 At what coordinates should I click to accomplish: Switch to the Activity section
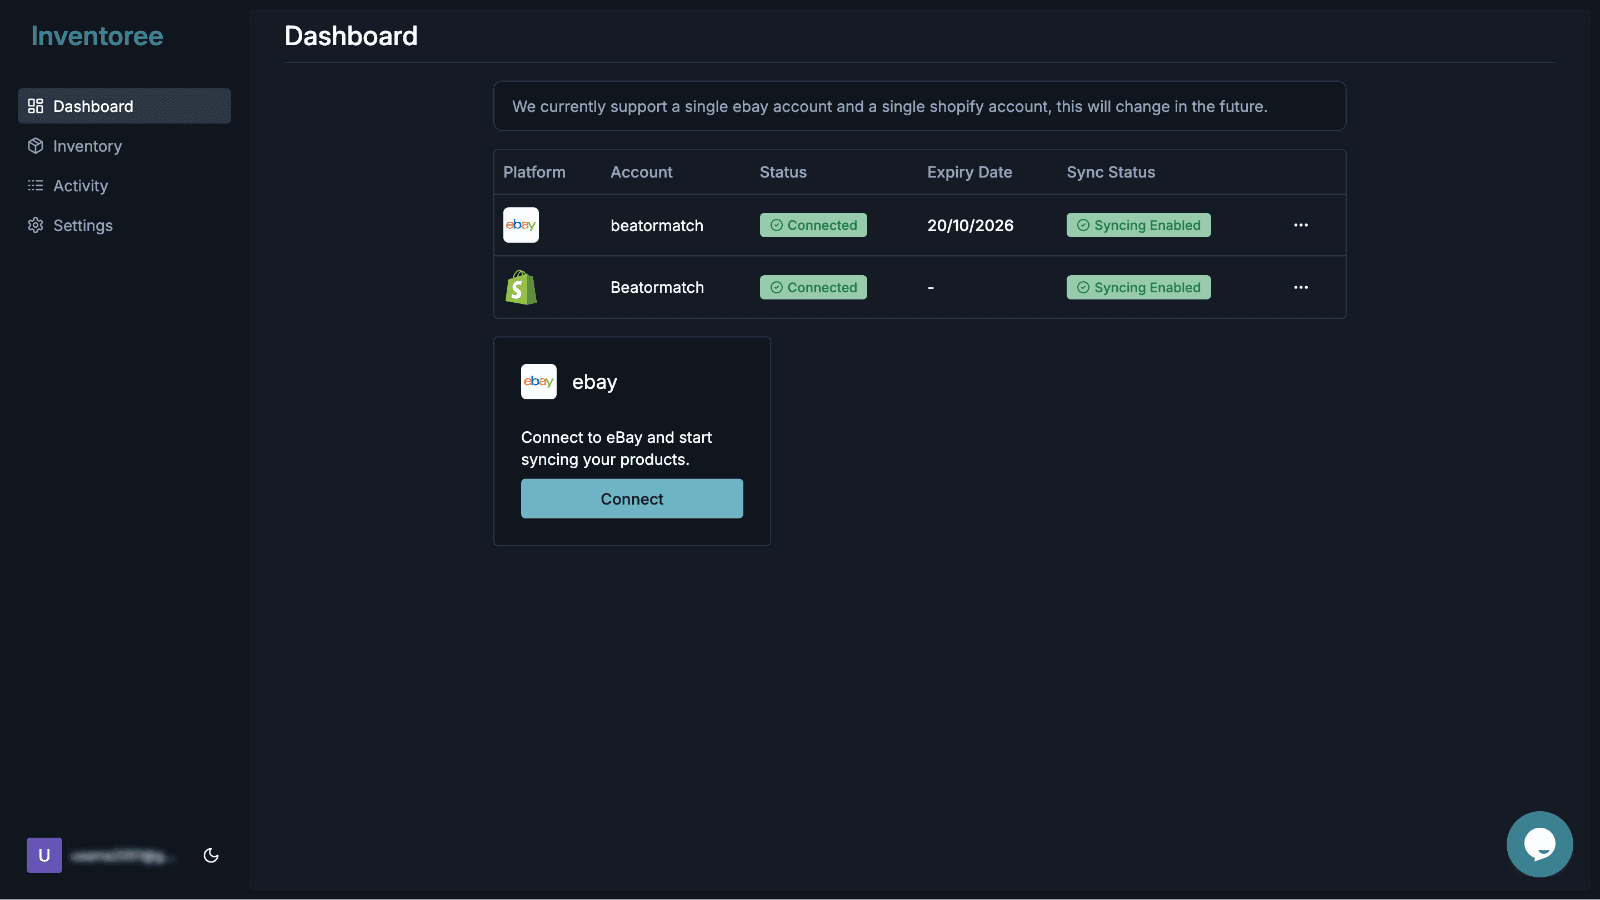tap(81, 185)
